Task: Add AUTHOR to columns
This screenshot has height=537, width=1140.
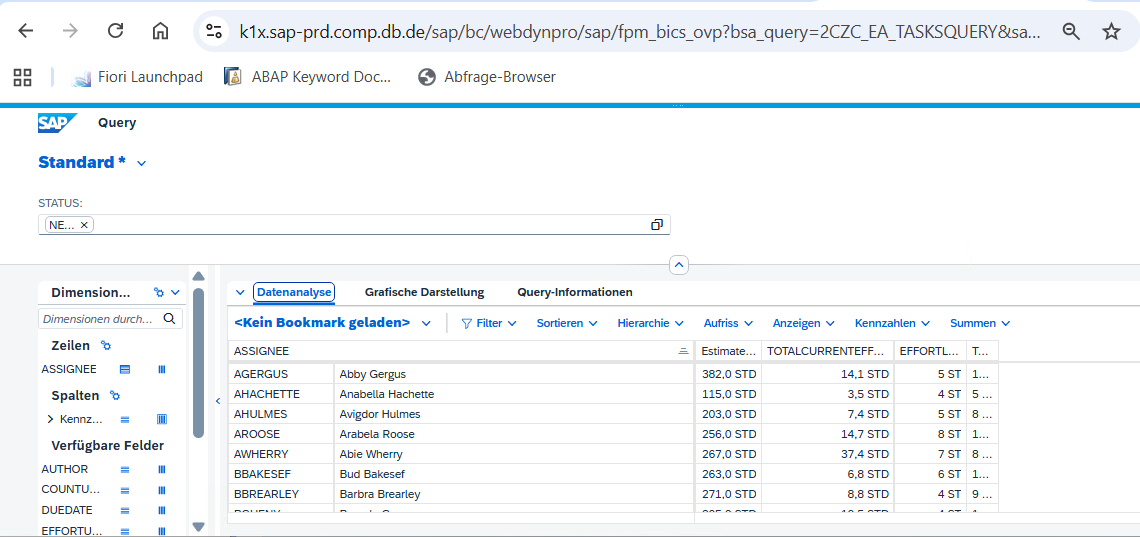Action: [162, 469]
